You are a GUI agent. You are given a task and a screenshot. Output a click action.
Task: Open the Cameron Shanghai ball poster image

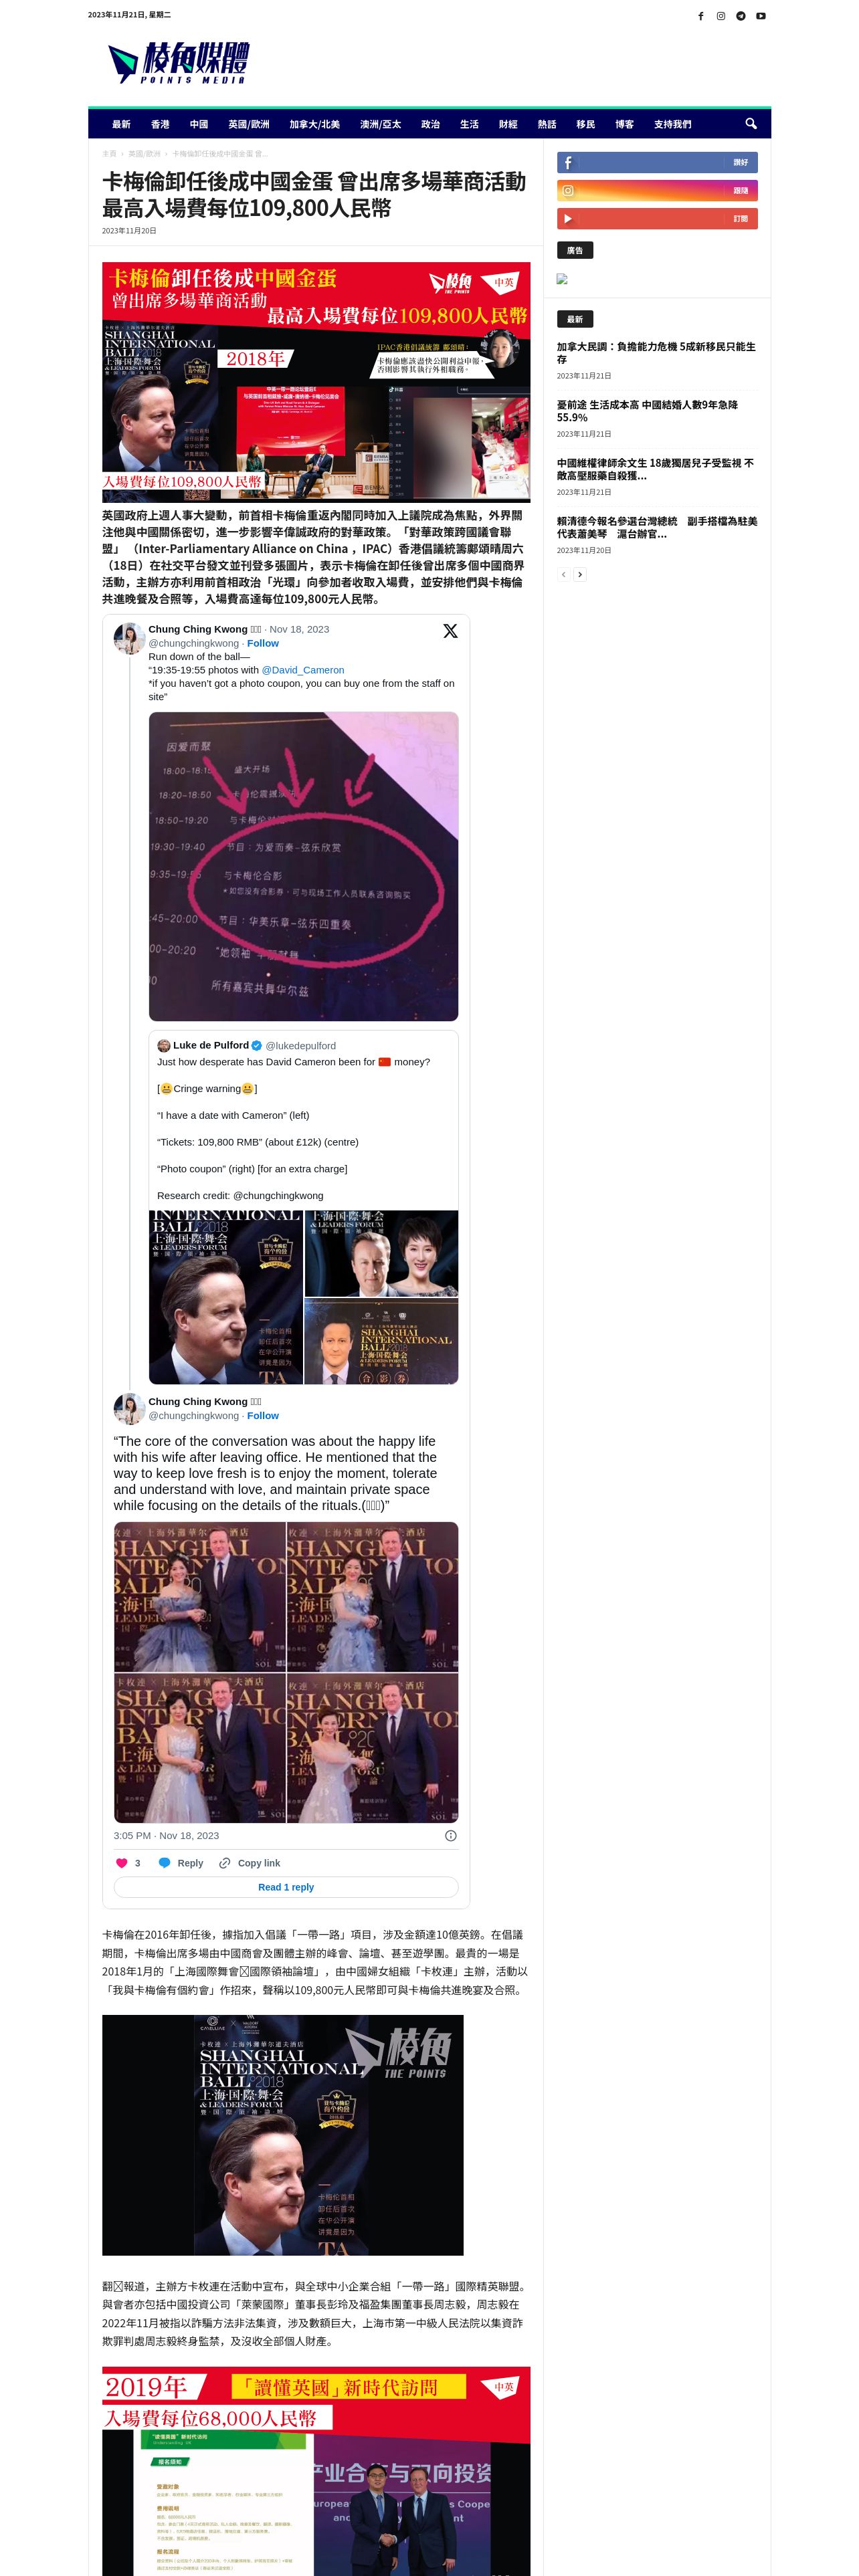[283, 2135]
